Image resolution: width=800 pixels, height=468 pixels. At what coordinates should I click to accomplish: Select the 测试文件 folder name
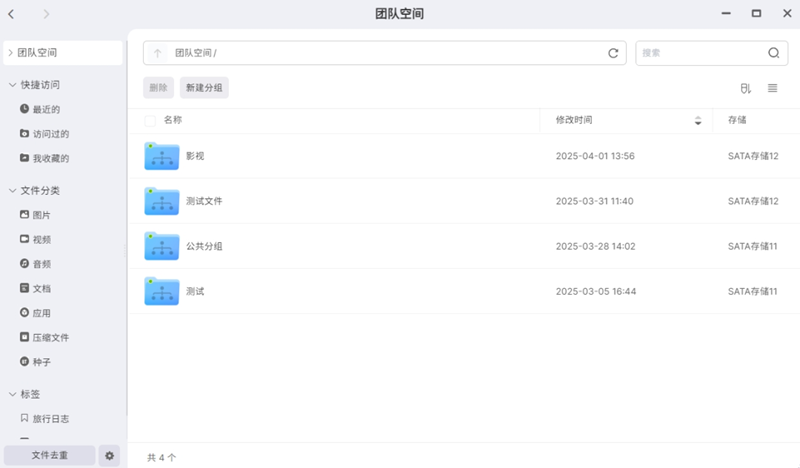coord(204,201)
